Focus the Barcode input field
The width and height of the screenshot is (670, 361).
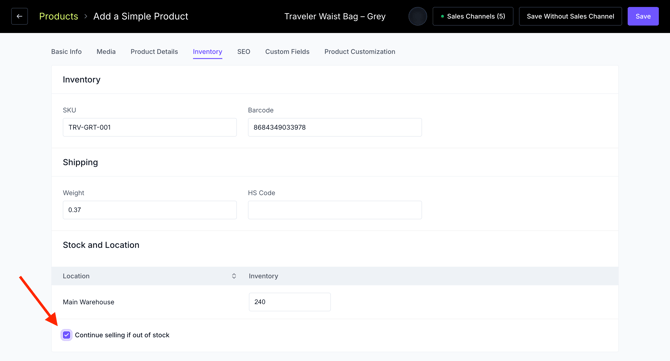coord(335,127)
